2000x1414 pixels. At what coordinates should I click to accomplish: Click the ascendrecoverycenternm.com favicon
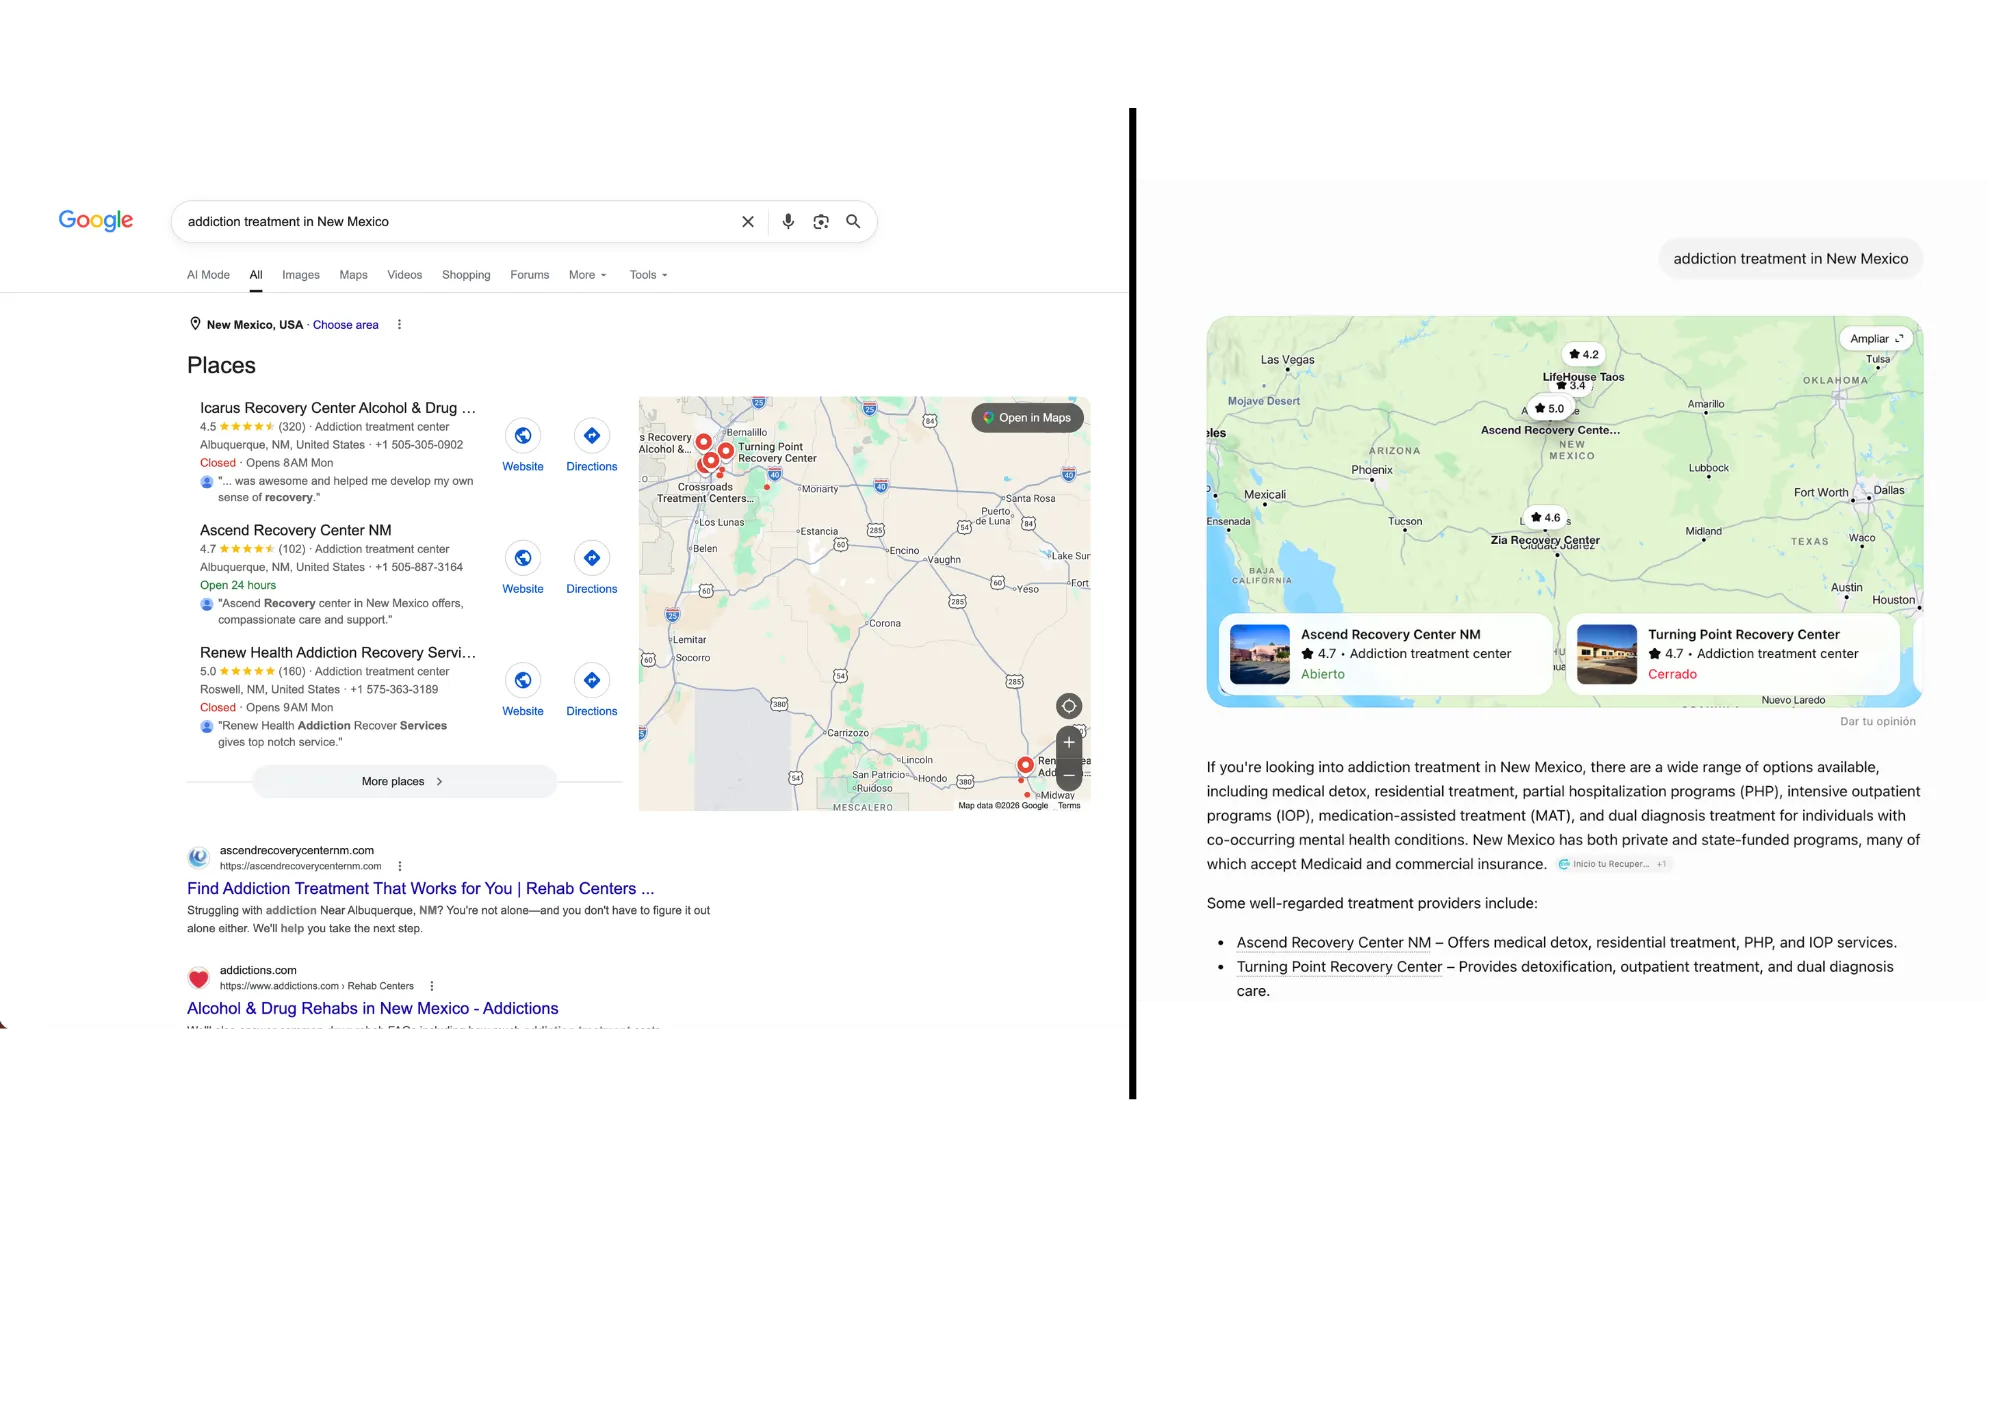pos(199,857)
